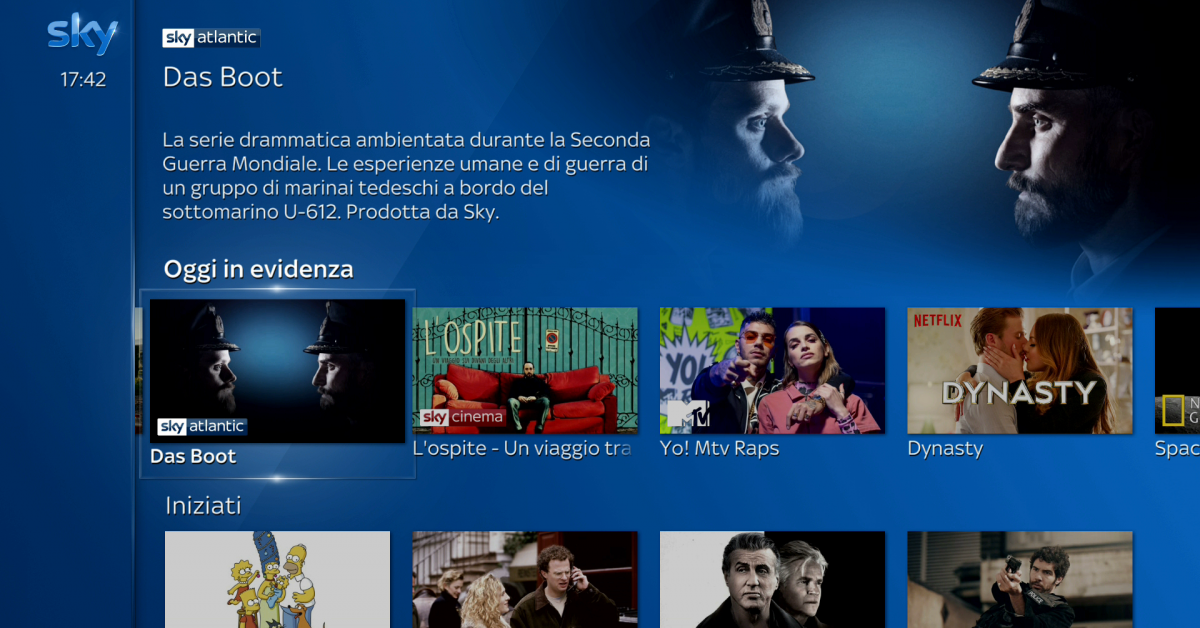Click the sky atlantic badge above title
The image size is (1200, 628).
coord(211,38)
